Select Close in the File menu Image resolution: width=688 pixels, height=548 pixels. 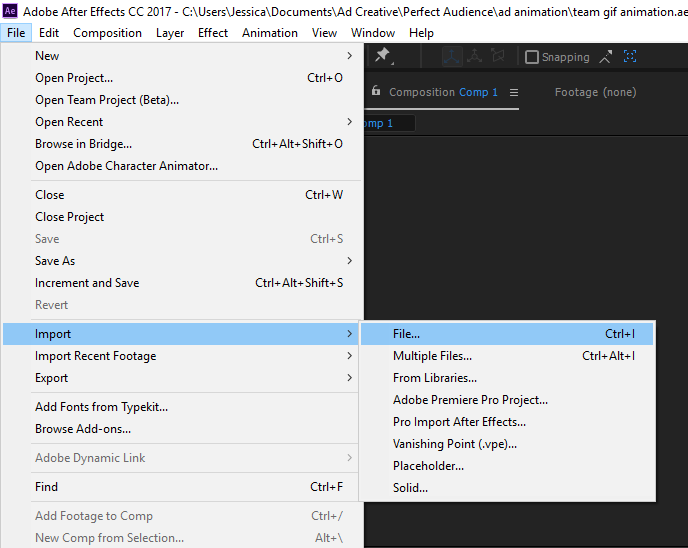tap(182, 194)
